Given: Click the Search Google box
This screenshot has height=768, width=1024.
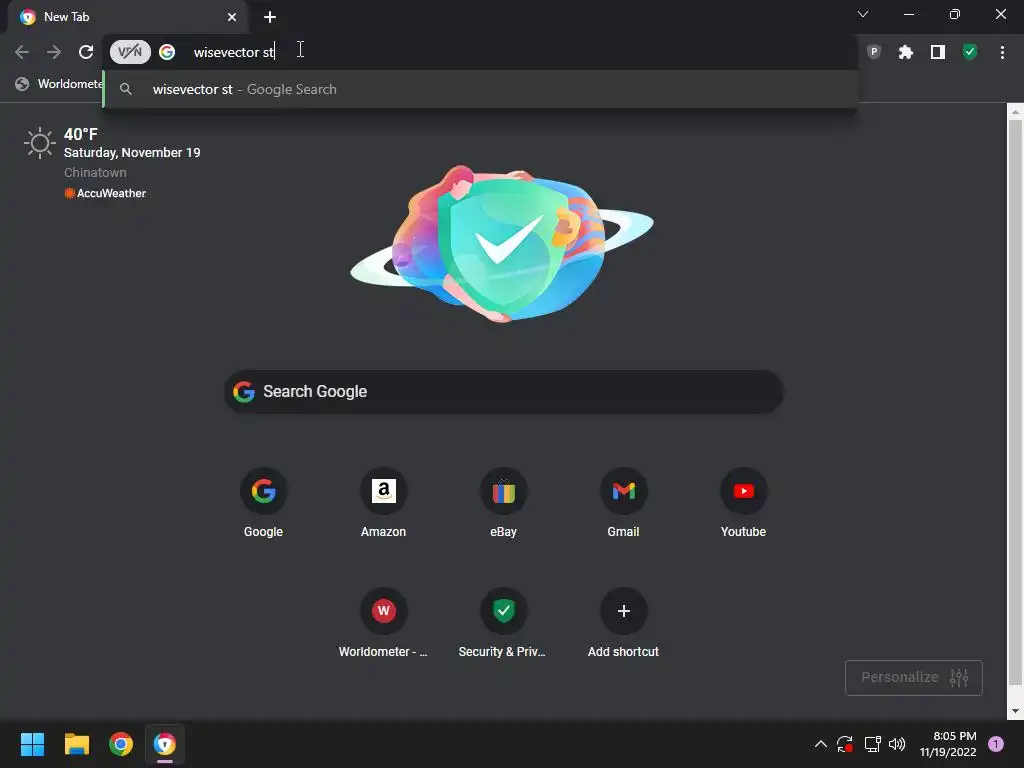Looking at the screenshot, I should pyautogui.click(x=504, y=391).
